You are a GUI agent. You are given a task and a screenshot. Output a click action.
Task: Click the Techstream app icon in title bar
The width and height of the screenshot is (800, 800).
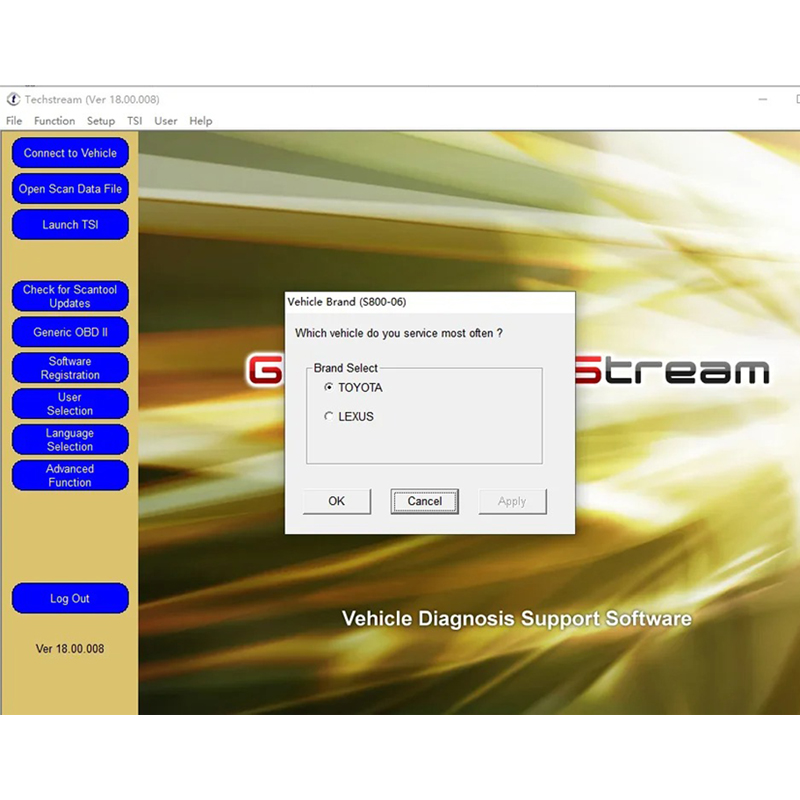pyautogui.click(x=13, y=99)
